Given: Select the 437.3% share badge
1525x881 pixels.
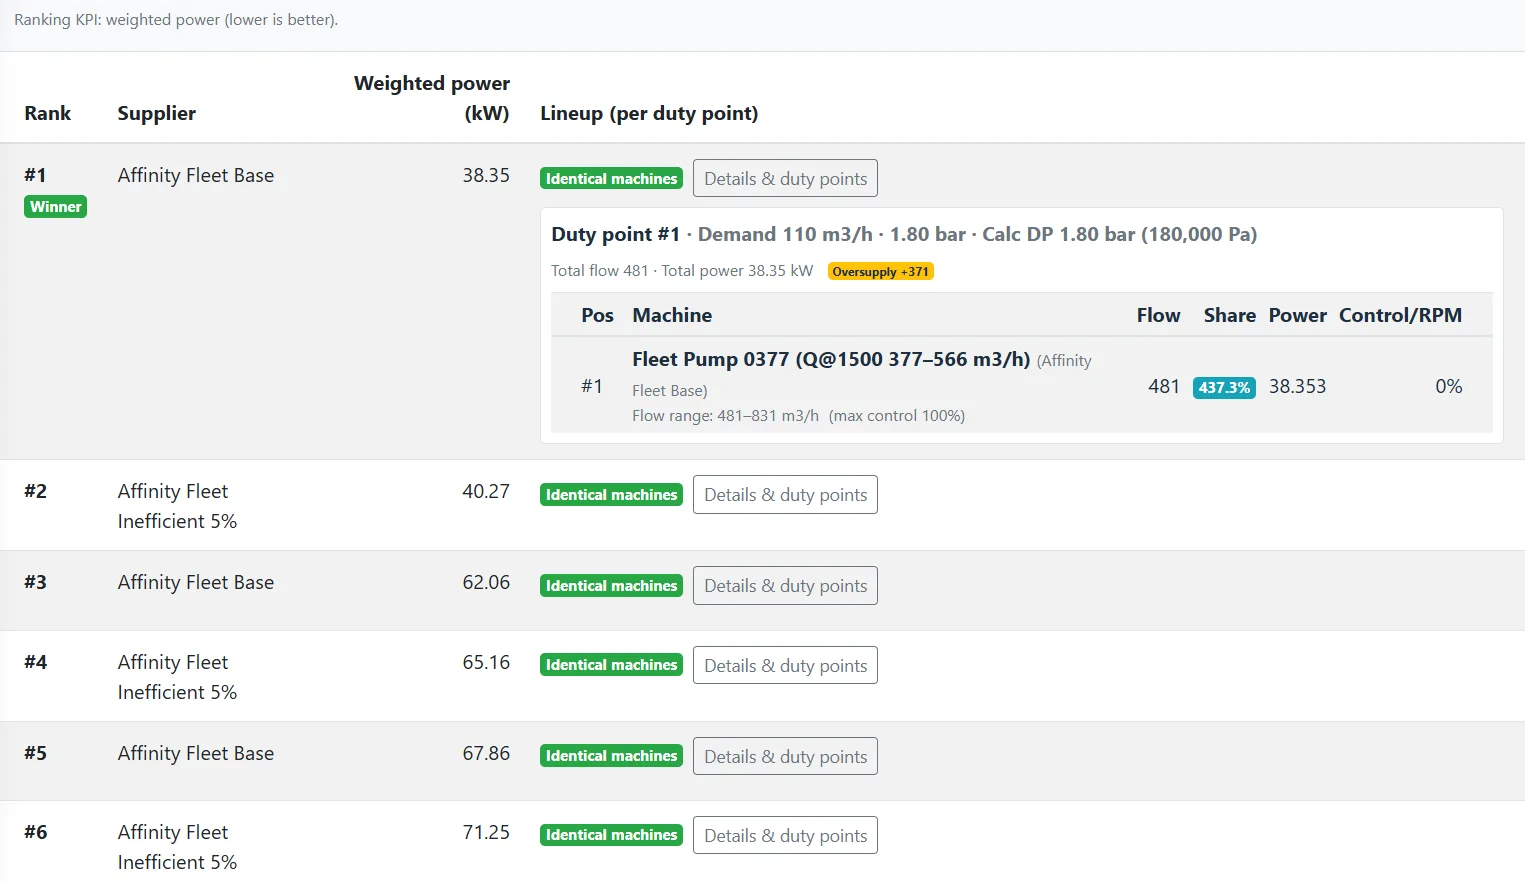Looking at the screenshot, I should (x=1224, y=387).
